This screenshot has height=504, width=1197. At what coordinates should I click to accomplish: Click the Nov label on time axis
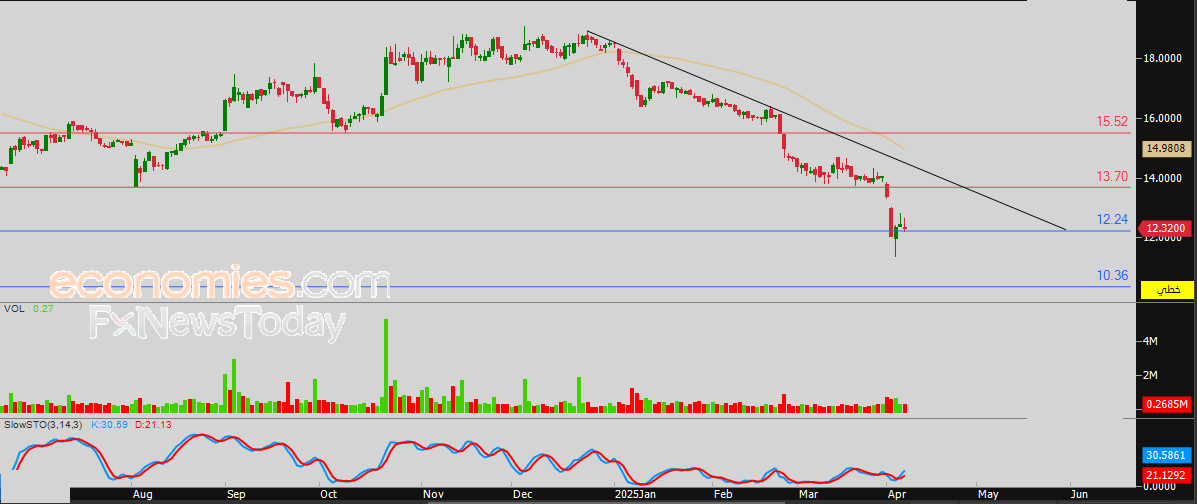point(431,495)
